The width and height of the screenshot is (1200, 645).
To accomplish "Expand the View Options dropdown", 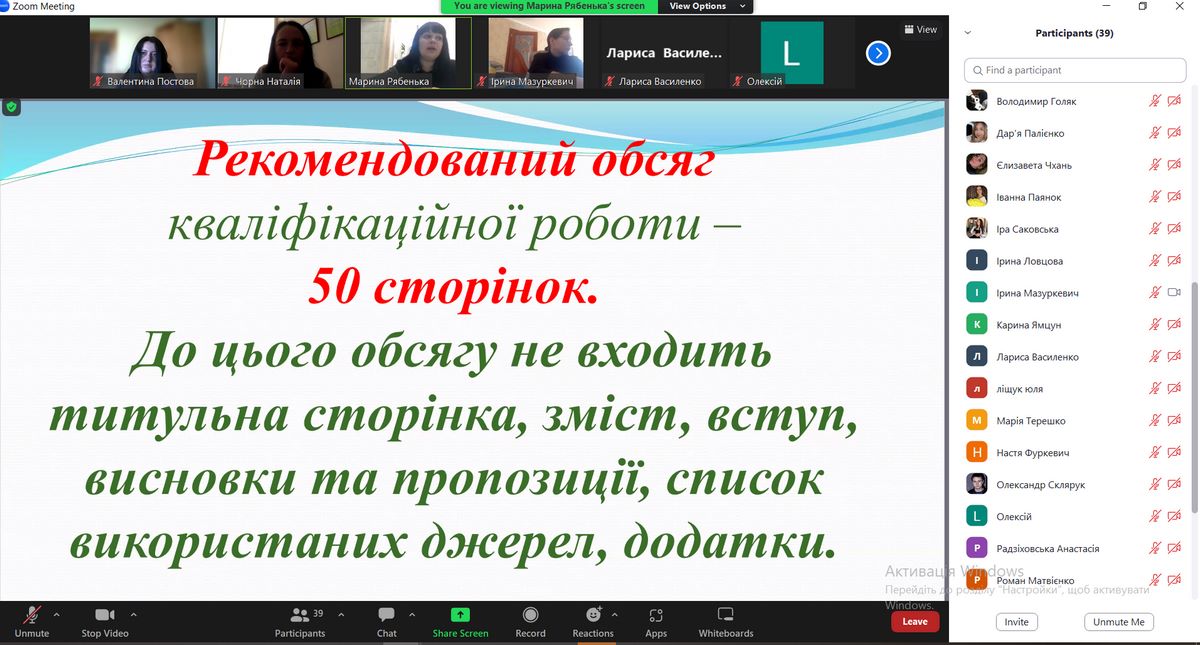I will point(705,6).
